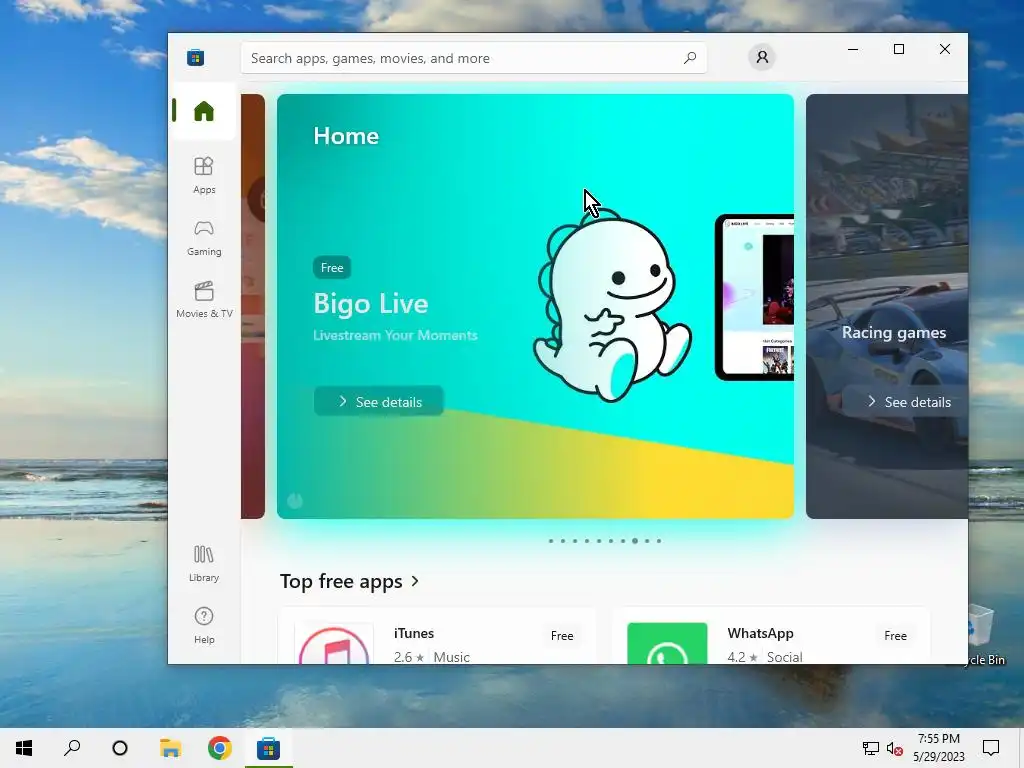Open the notification center icon
This screenshot has height=768, width=1024.
click(x=991, y=748)
